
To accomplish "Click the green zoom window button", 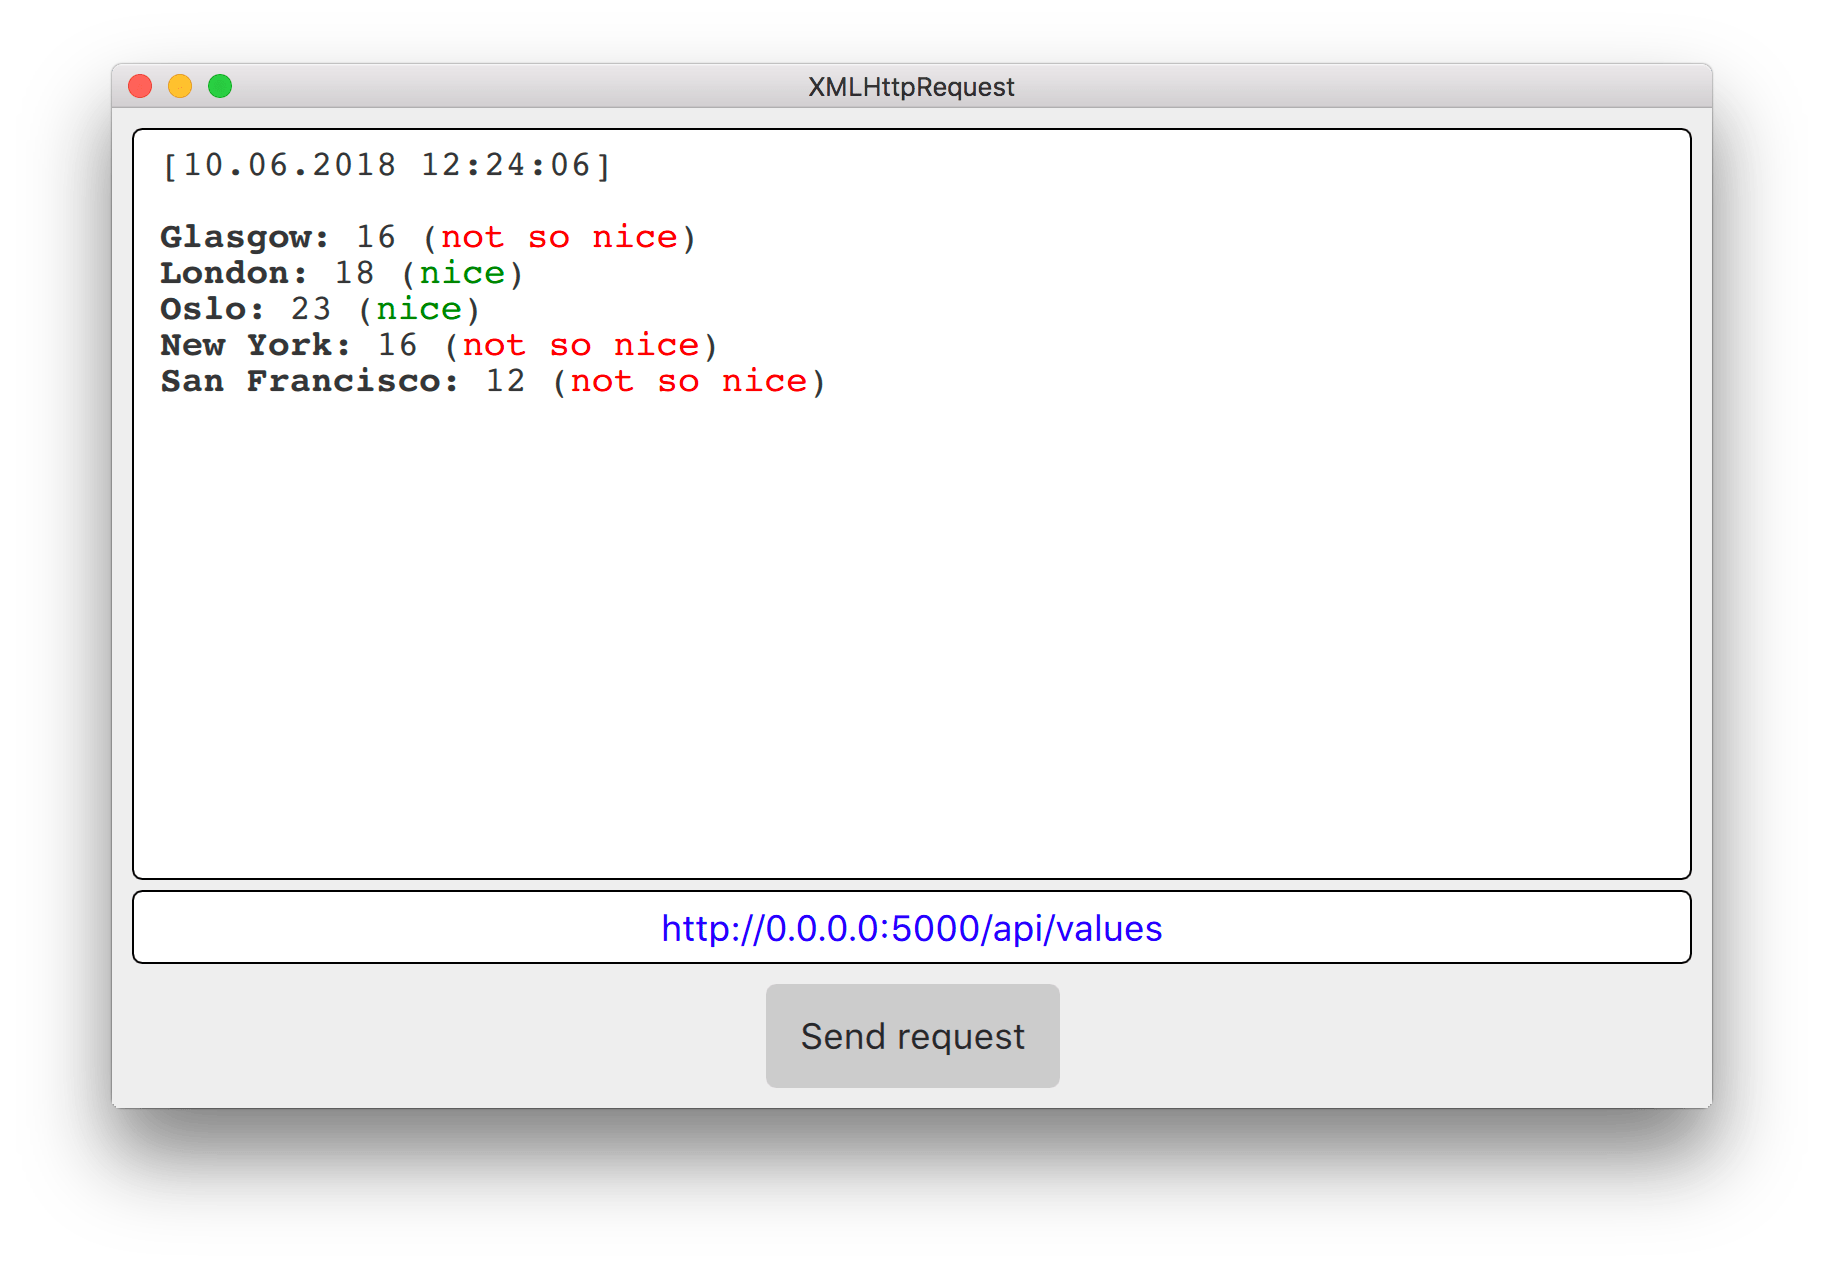I will click(220, 86).
